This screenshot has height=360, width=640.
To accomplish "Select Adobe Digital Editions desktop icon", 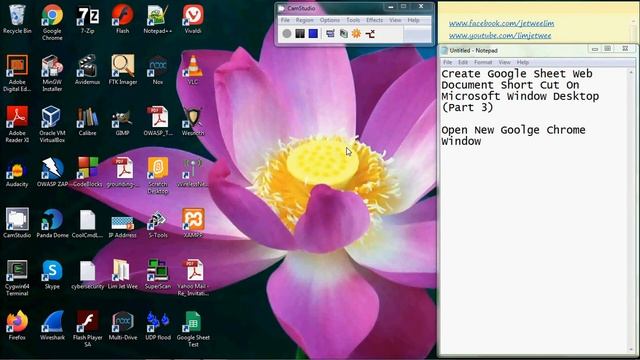I will pyautogui.click(x=17, y=73).
